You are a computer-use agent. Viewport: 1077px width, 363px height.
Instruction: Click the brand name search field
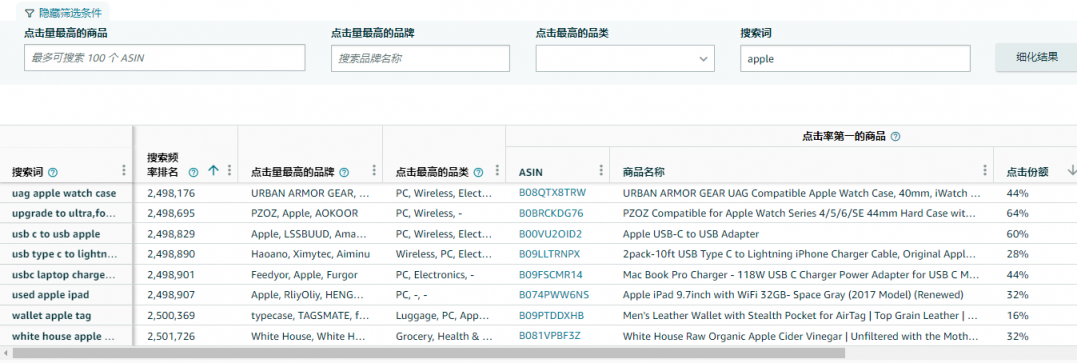click(x=420, y=58)
